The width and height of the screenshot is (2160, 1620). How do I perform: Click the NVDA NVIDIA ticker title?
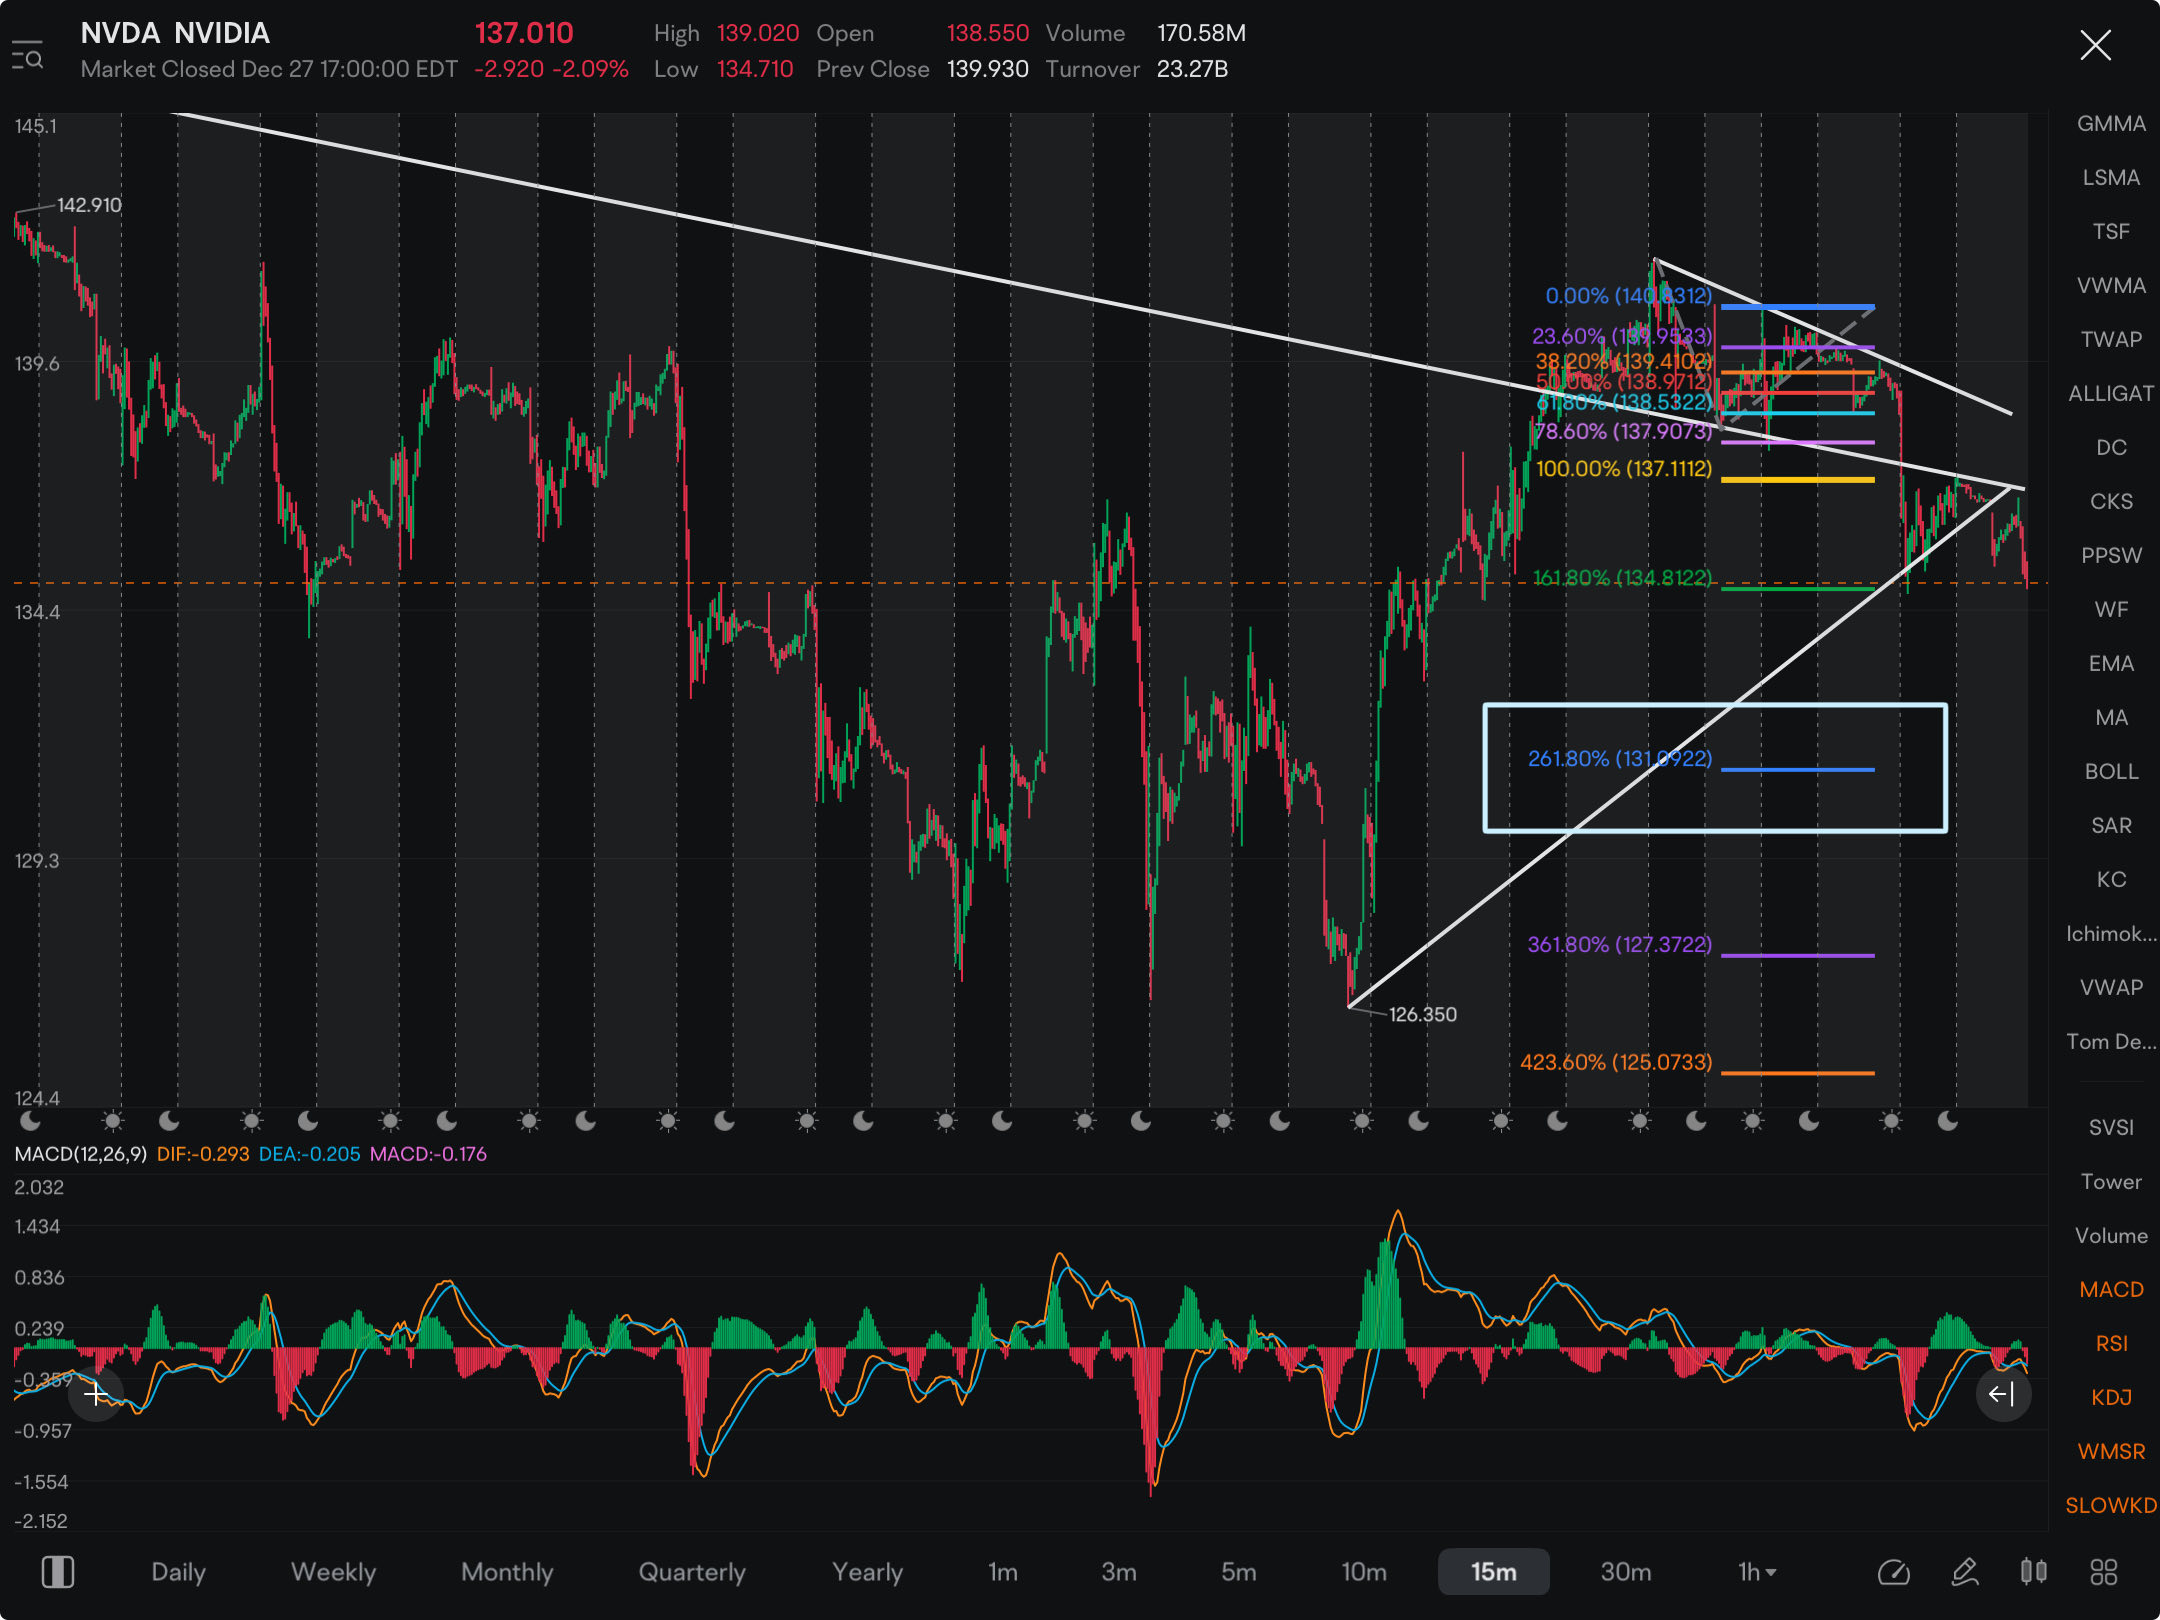point(175,33)
